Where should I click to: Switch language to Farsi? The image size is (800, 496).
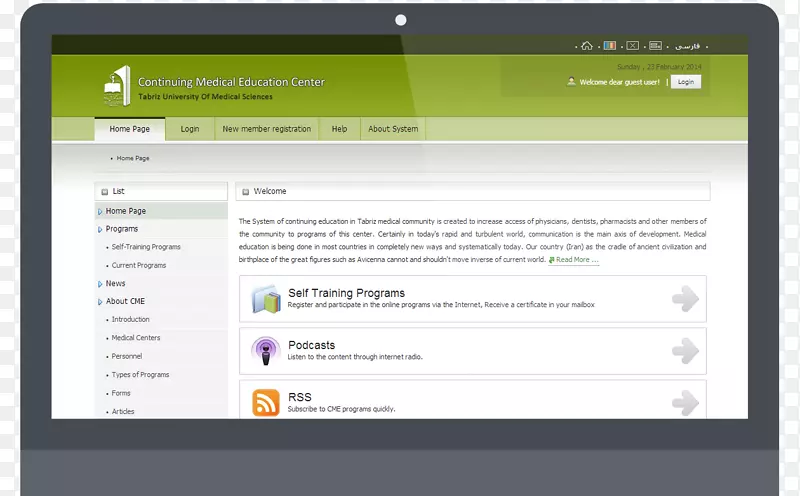(688, 46)
